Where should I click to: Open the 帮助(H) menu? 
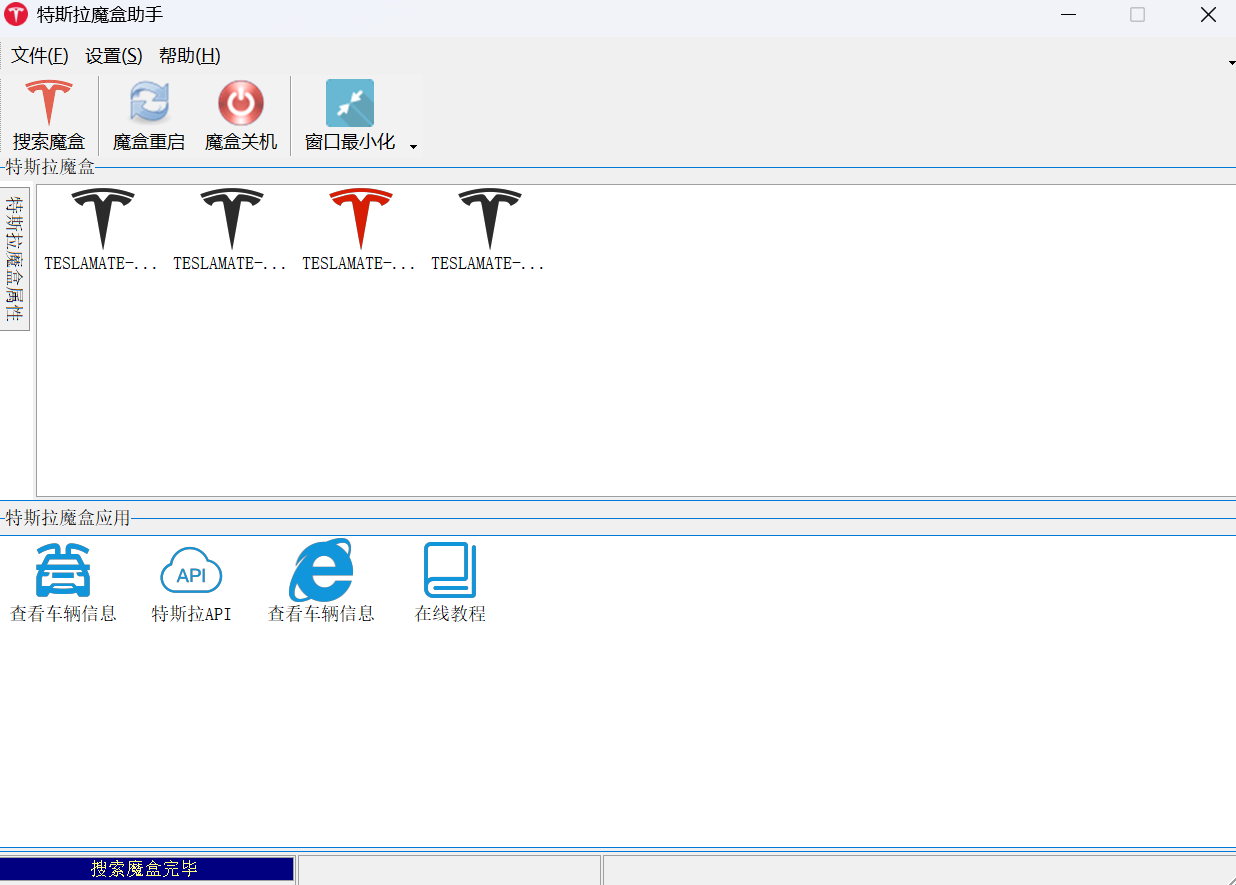190,56
